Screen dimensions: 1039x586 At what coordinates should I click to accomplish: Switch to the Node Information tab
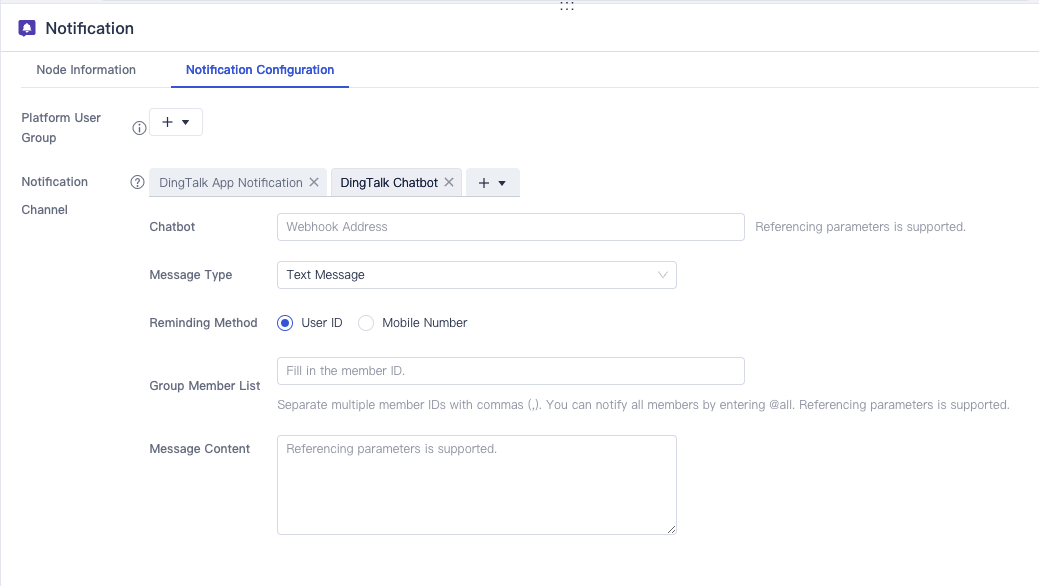coord(86,70)
